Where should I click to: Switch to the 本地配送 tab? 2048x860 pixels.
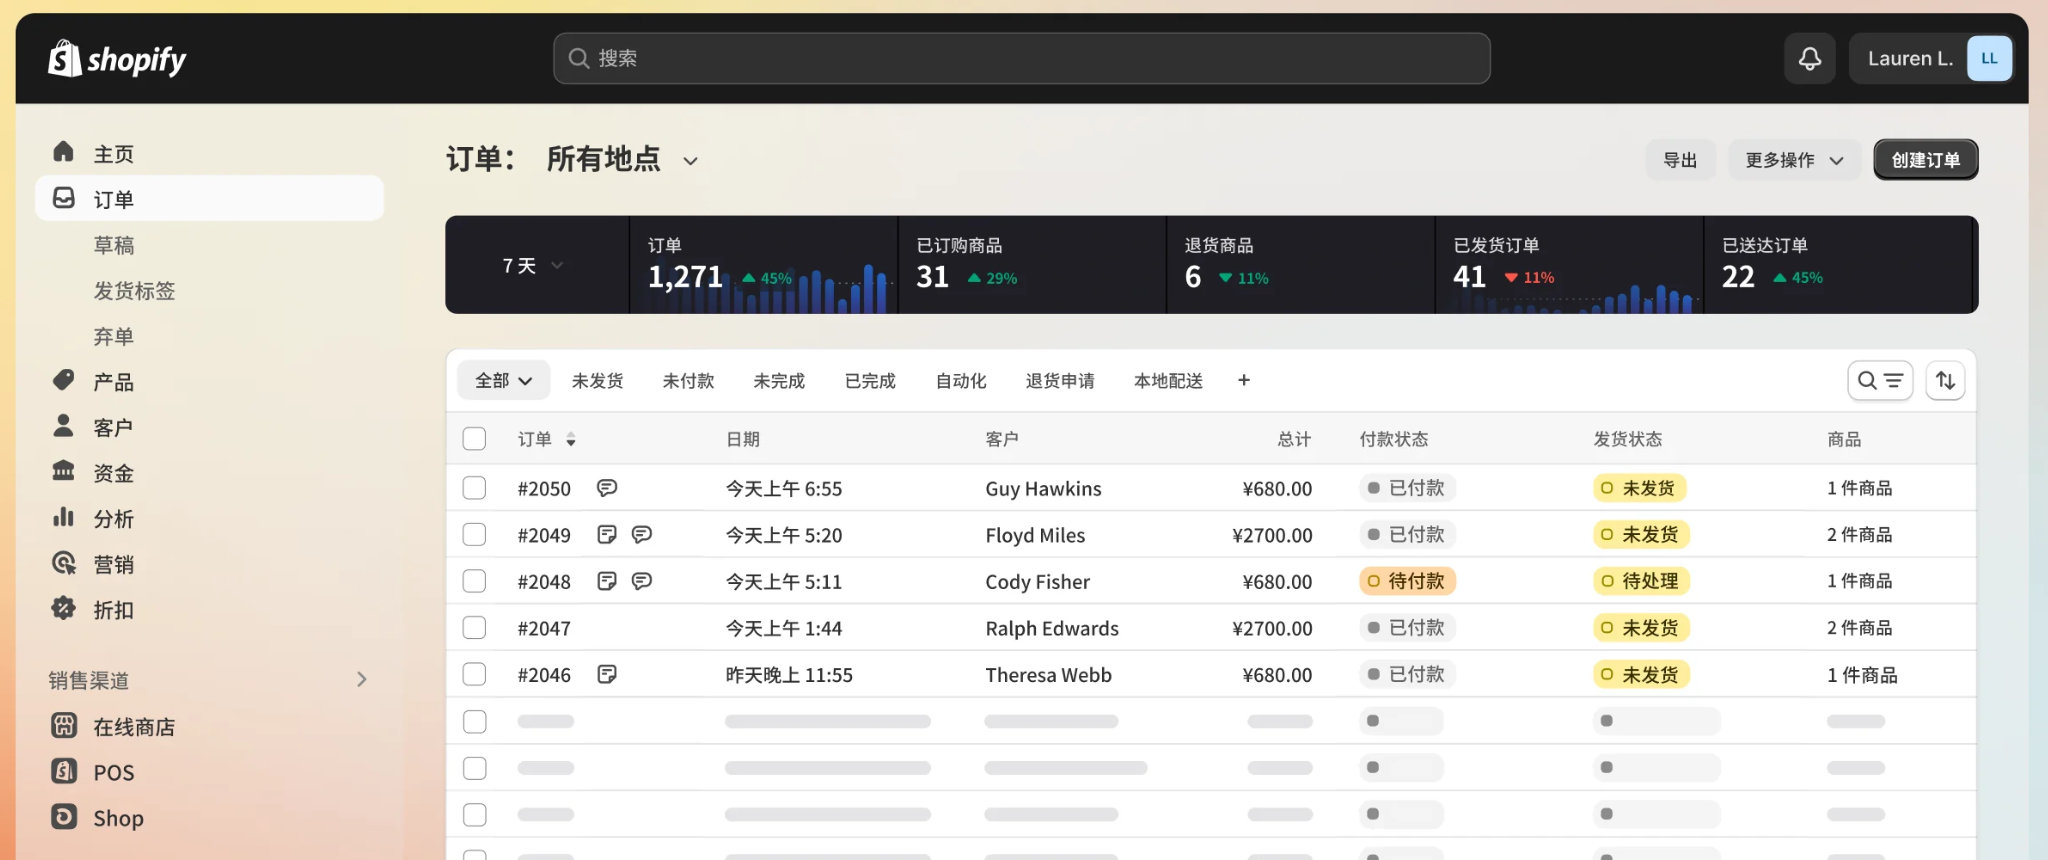pyautogui.click(x=1168, y=380)
